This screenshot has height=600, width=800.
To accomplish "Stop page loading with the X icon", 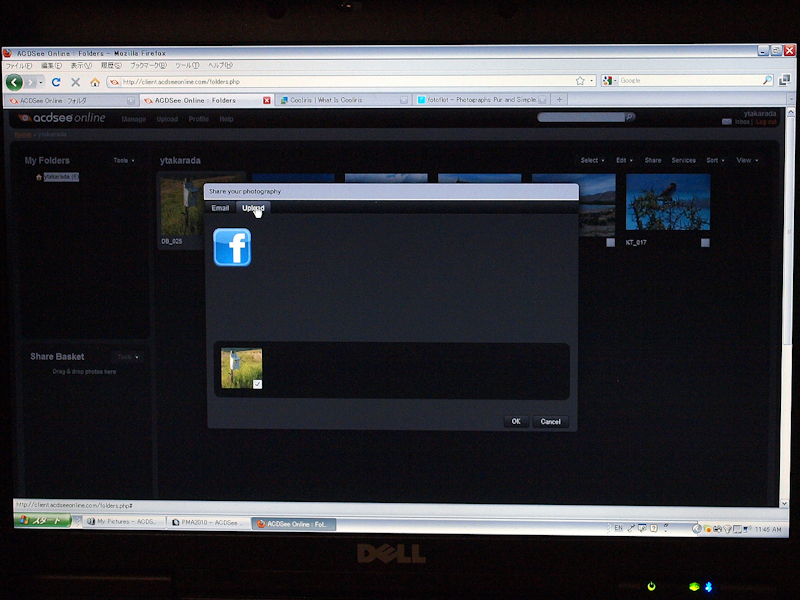I will coord(76,82).
